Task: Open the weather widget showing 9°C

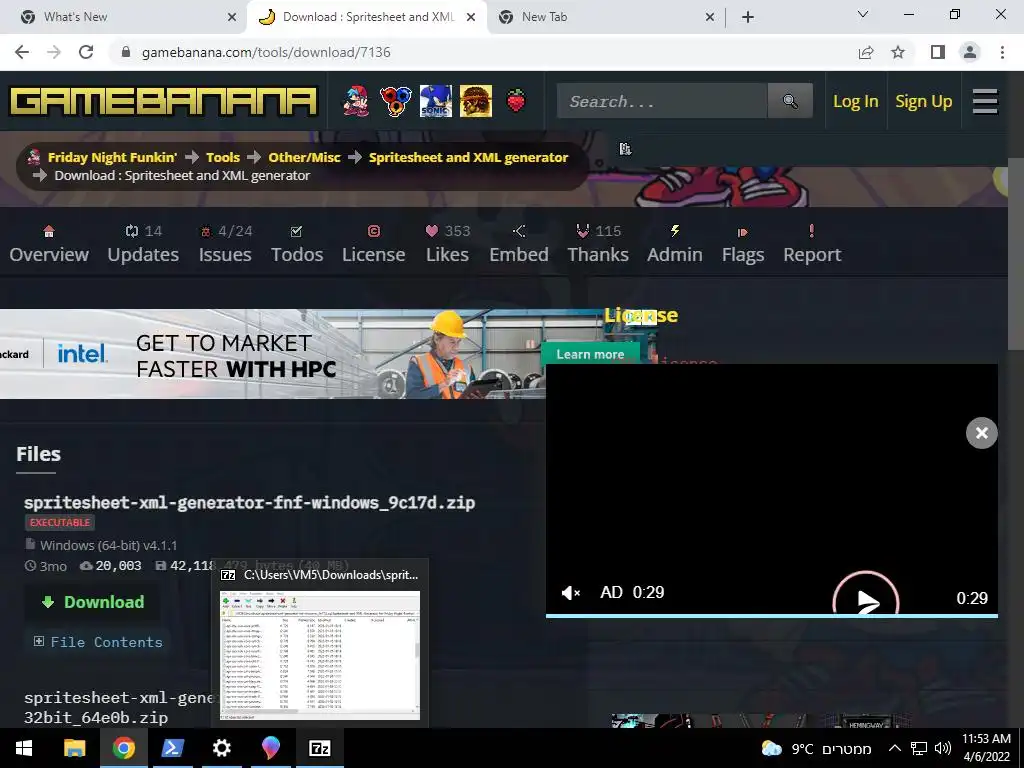Action: (816, 748)
